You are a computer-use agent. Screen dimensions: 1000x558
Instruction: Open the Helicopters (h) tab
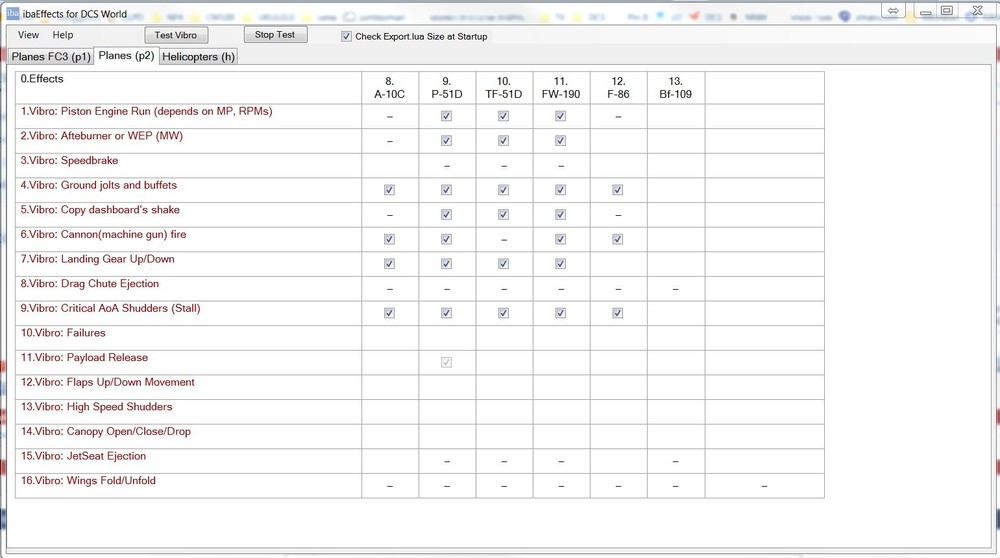198,57
